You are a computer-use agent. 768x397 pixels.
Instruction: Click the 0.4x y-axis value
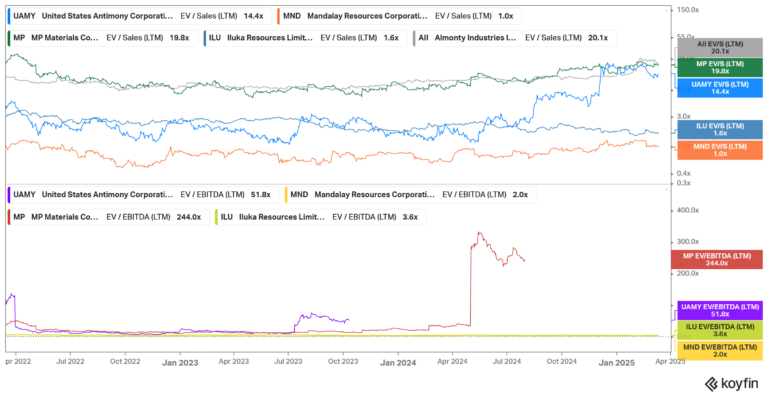(683, 173)
